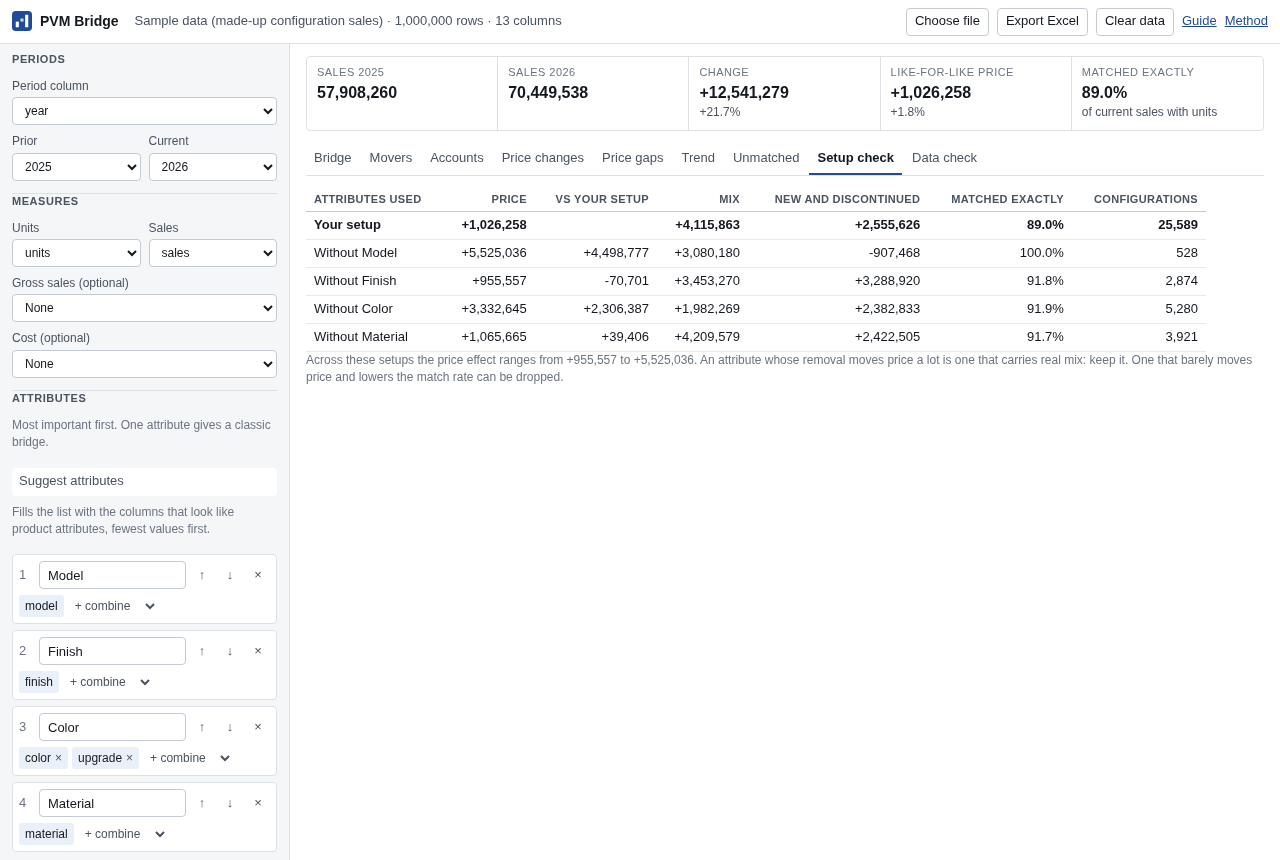Open the Period column dropdown
This screenshot has width=1280, height=860.
point(144,111)
